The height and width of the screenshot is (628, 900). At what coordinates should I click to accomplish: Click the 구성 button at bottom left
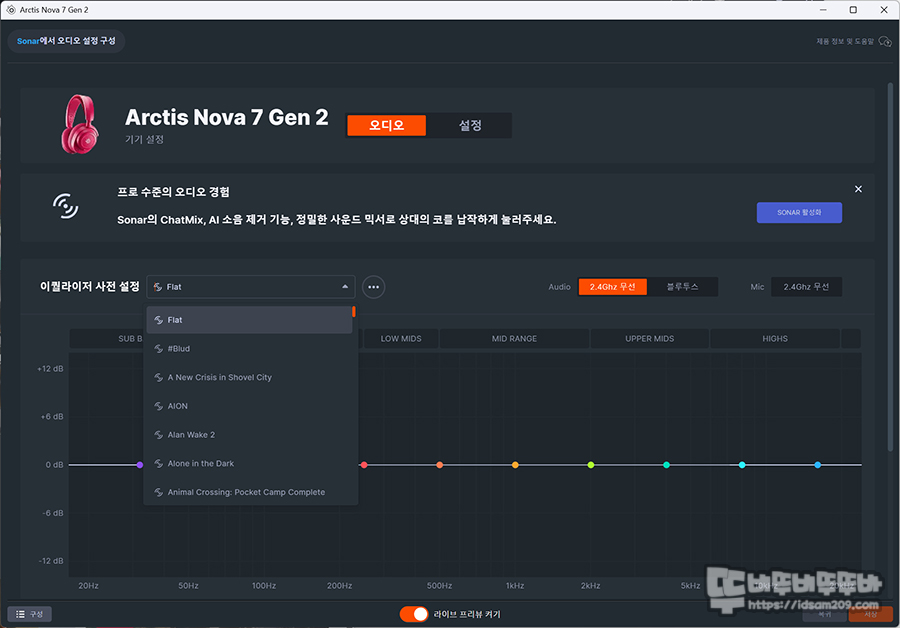pyautogui.click(x=29, y=614)
